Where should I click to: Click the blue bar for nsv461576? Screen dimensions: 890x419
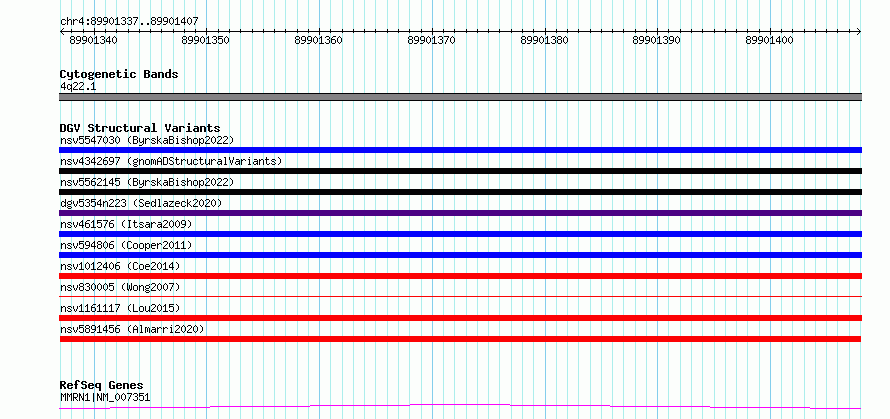460,234
